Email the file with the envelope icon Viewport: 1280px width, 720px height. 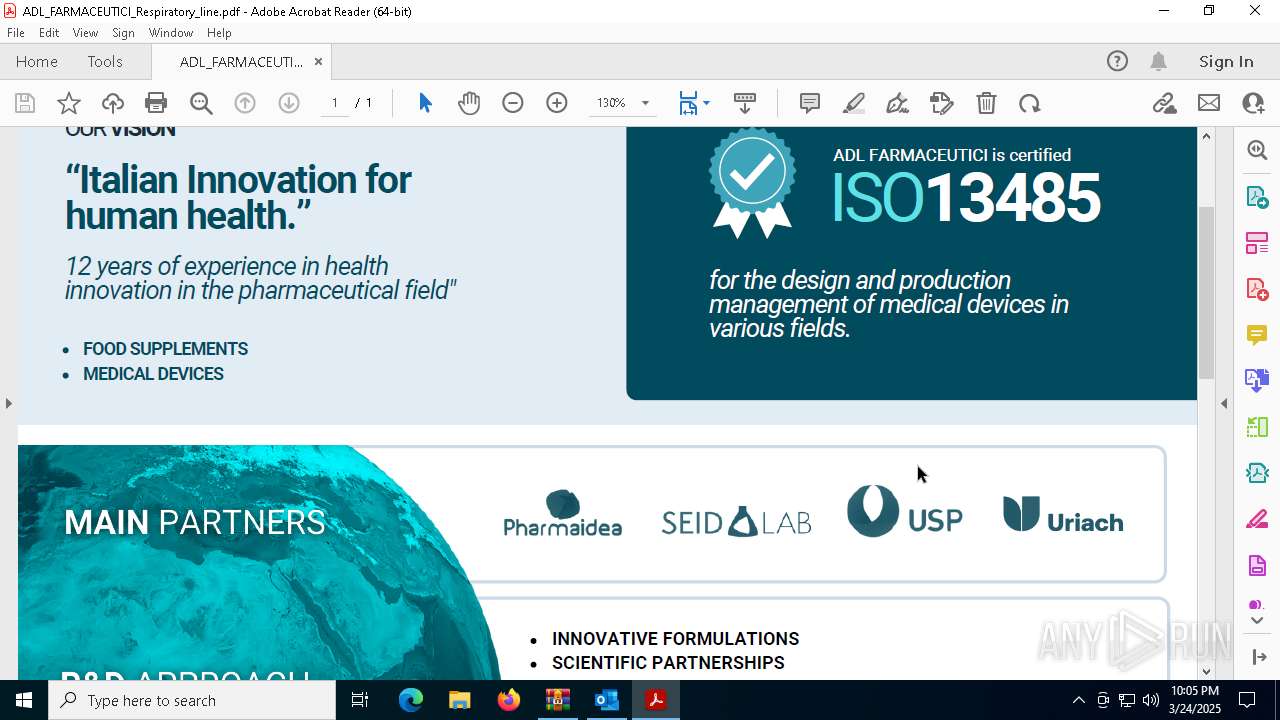[1209, 103]
